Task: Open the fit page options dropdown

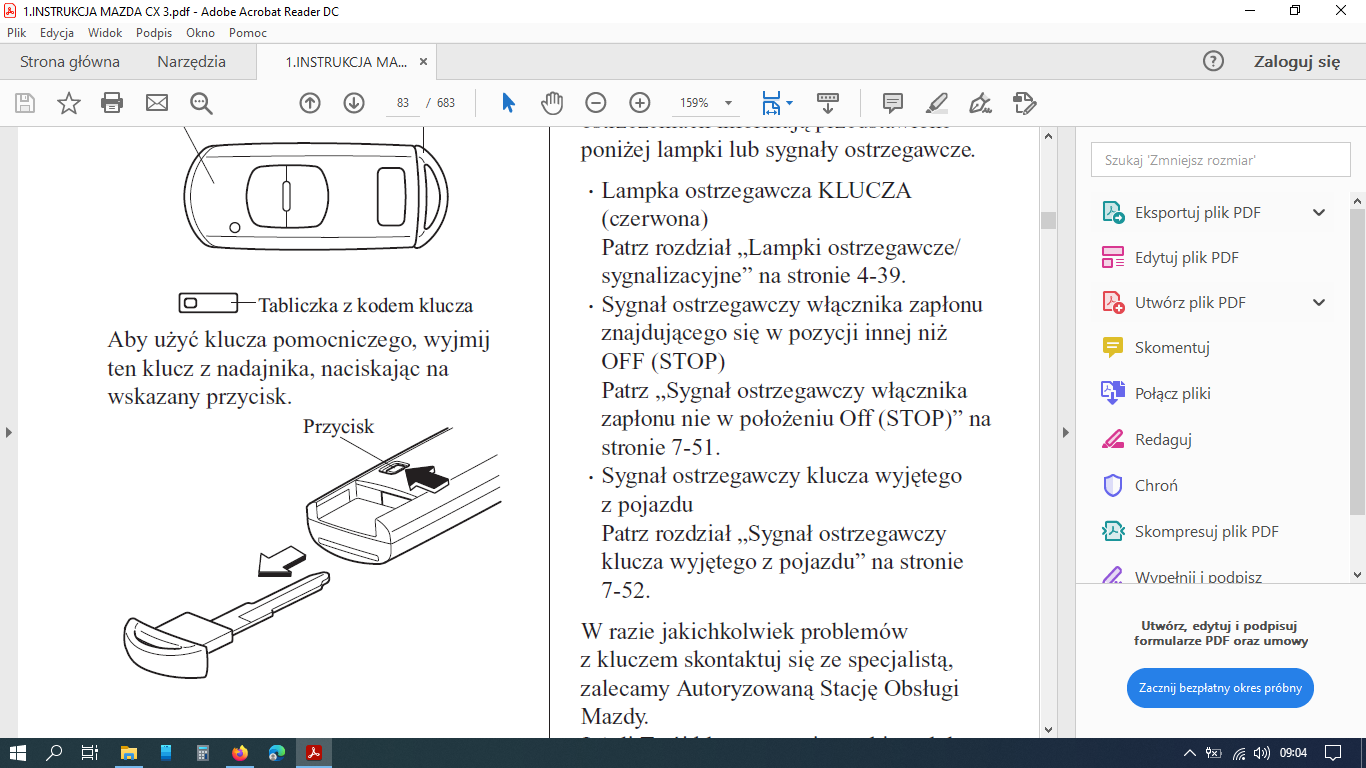Action: pyautogui.click(x=789, y=103)
